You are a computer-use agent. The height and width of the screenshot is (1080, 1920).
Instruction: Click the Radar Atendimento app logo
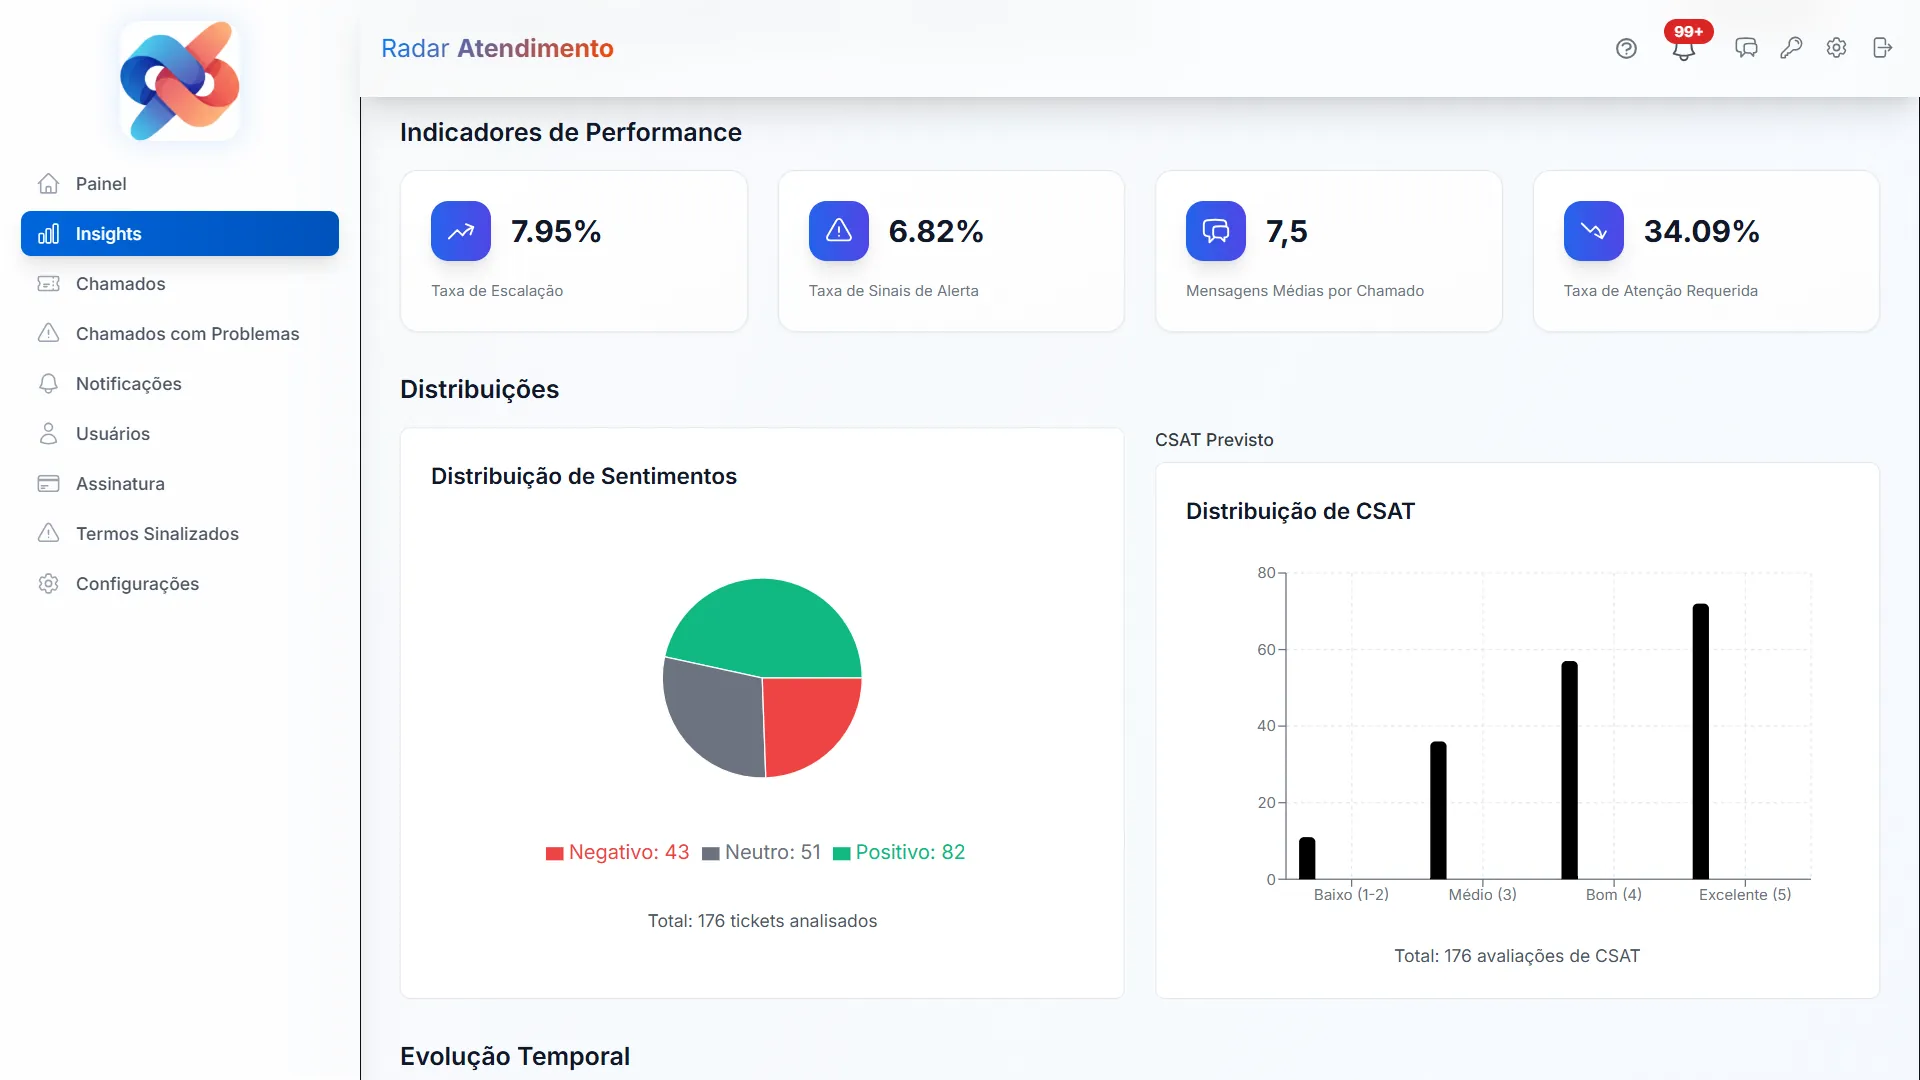(x=180, y=81)
